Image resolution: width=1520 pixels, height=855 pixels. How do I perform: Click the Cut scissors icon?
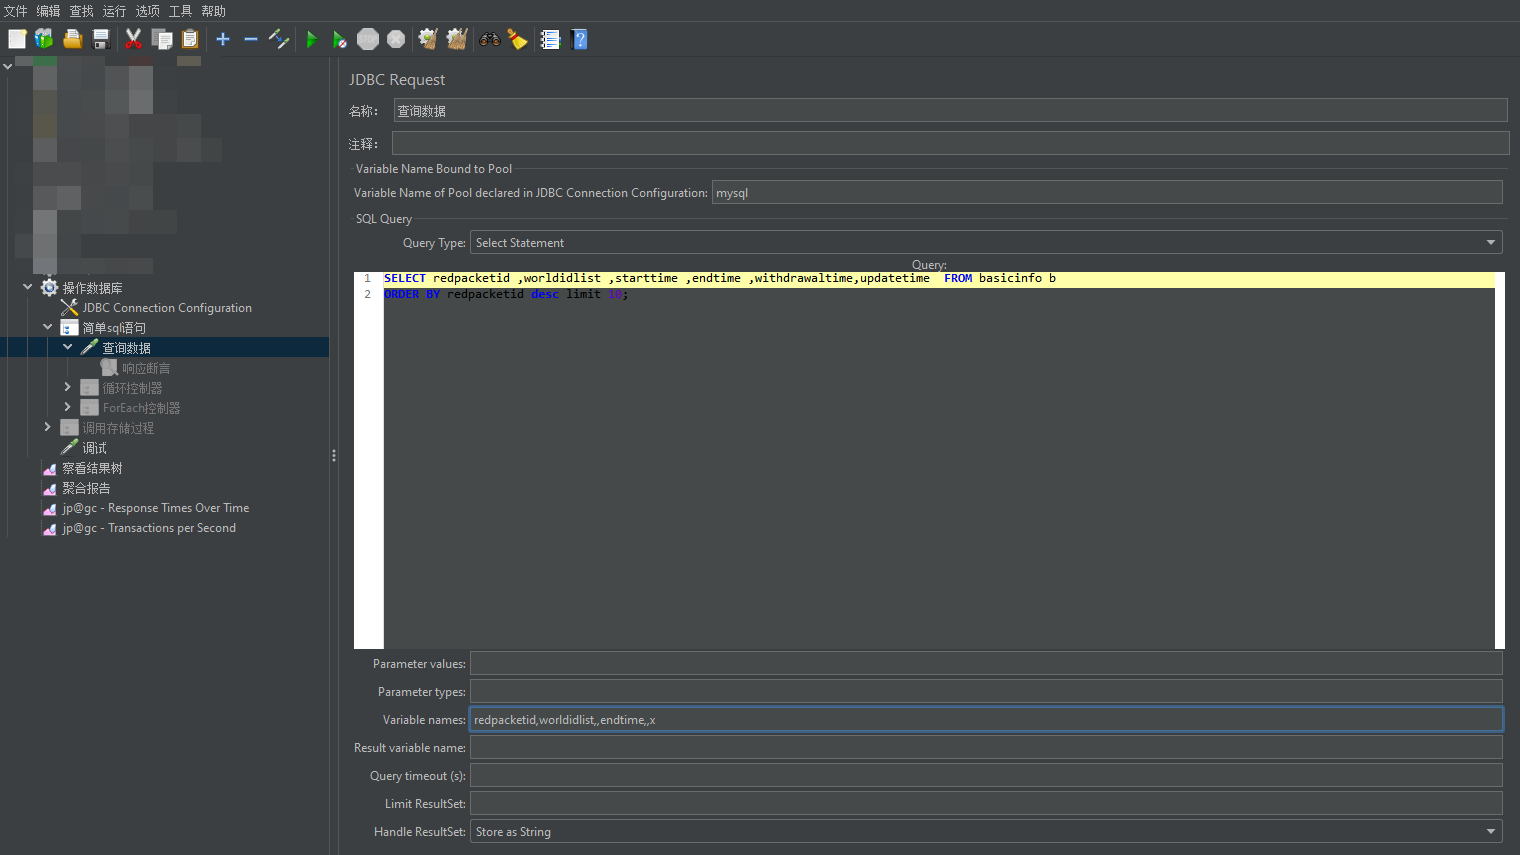pyautogui.click(x=133, y=39)
